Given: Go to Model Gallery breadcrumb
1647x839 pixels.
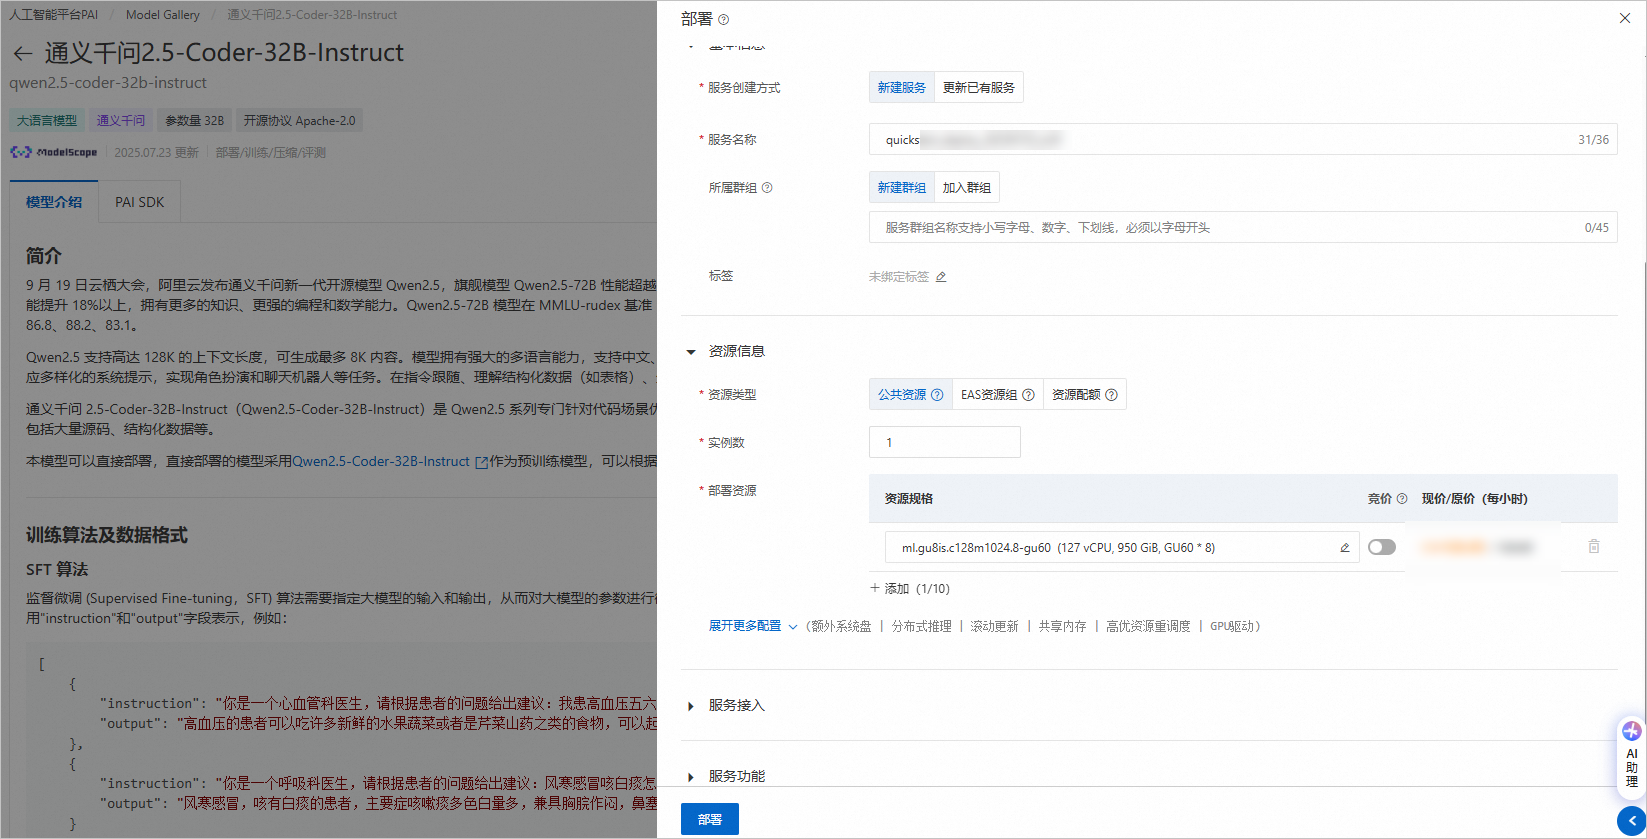Looking at the screenshot, I should coord(163,15).
